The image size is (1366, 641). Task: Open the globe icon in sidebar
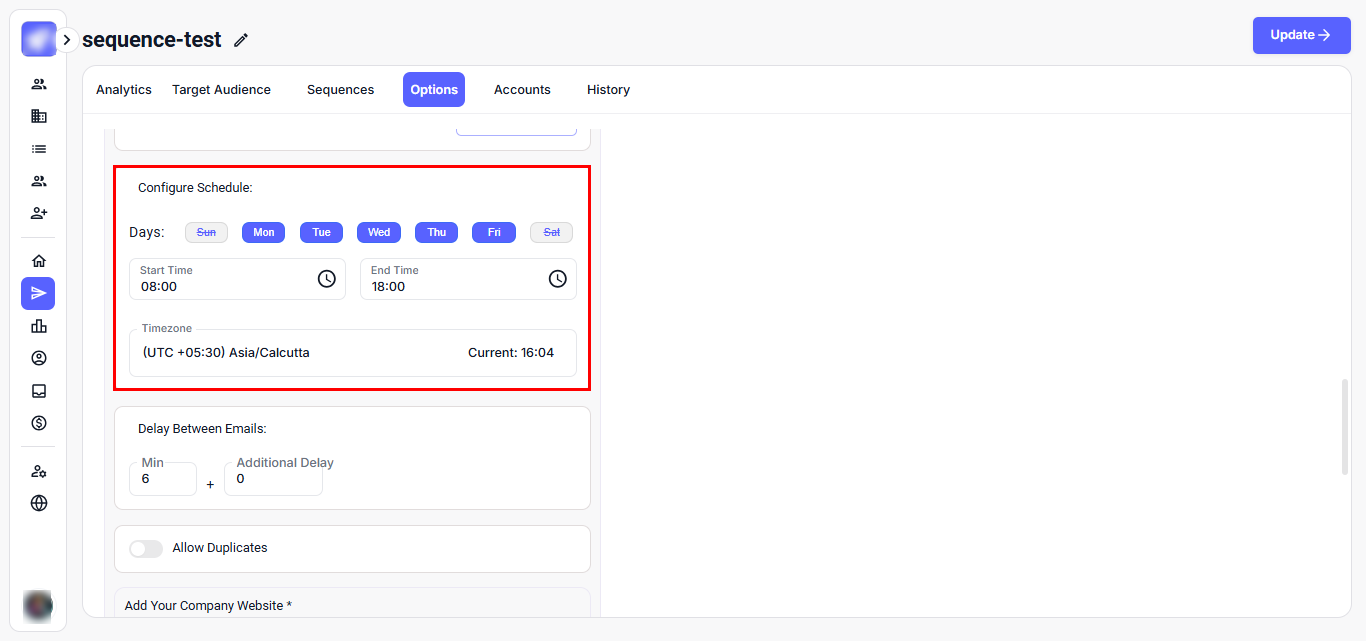[39, 503]
